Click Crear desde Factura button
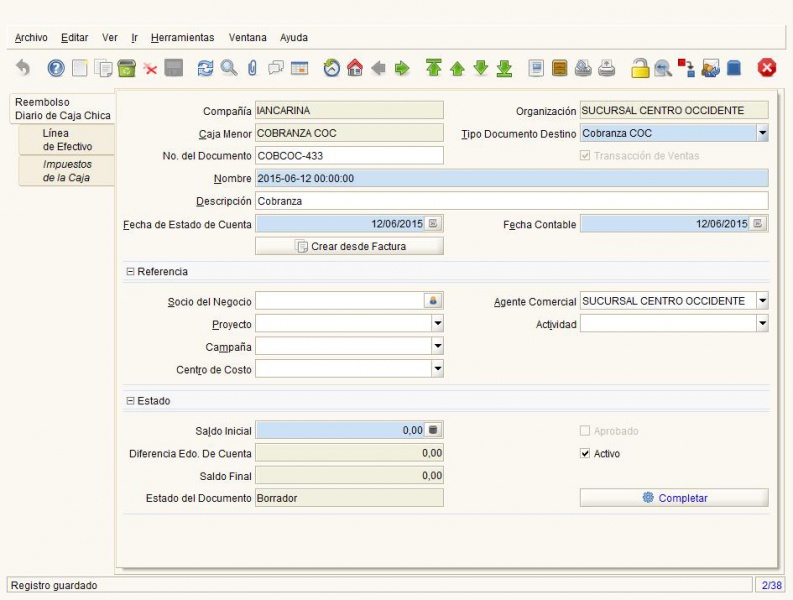 click(x=349, y=246)
